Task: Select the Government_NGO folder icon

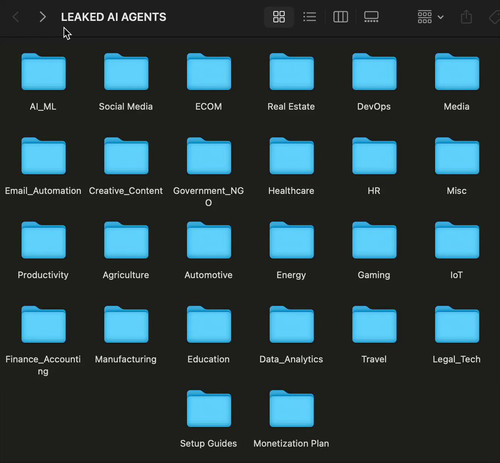Action: coord(209,156)
